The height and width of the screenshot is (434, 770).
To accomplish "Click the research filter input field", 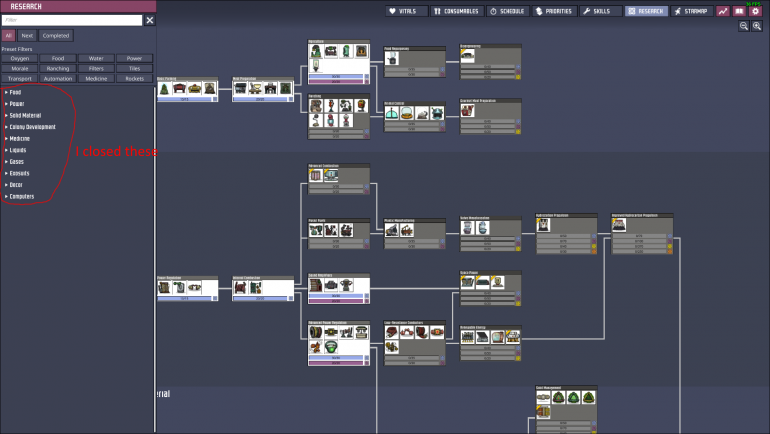I will [72, 20].
